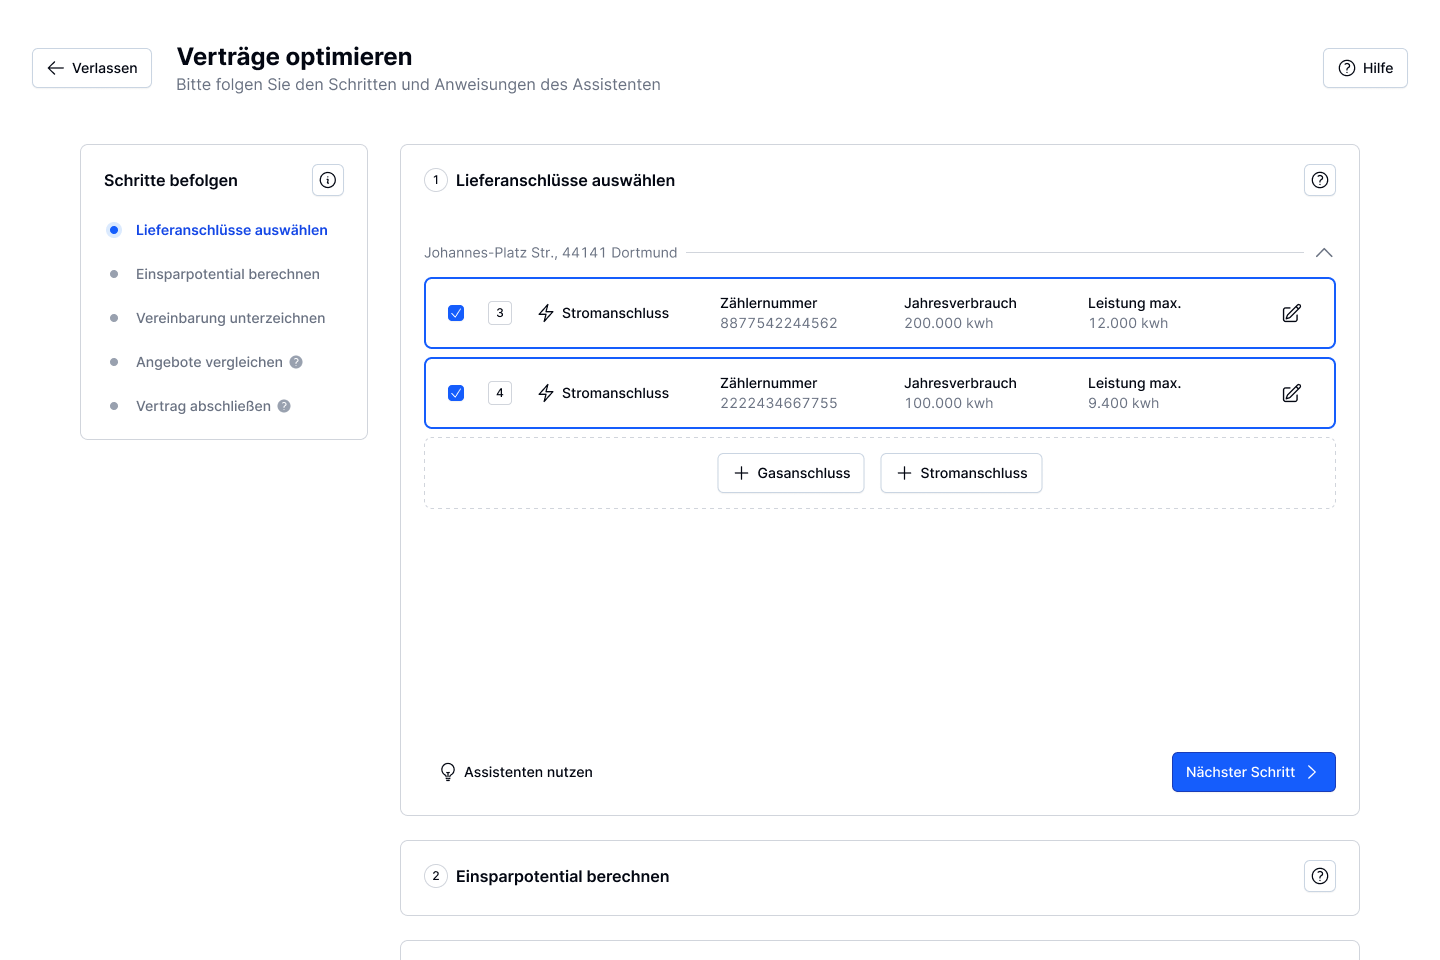Go to Vereinbarung unterzeichnen step in sidebar
This screenshot has width=1440, height=960.
(230, 318)
